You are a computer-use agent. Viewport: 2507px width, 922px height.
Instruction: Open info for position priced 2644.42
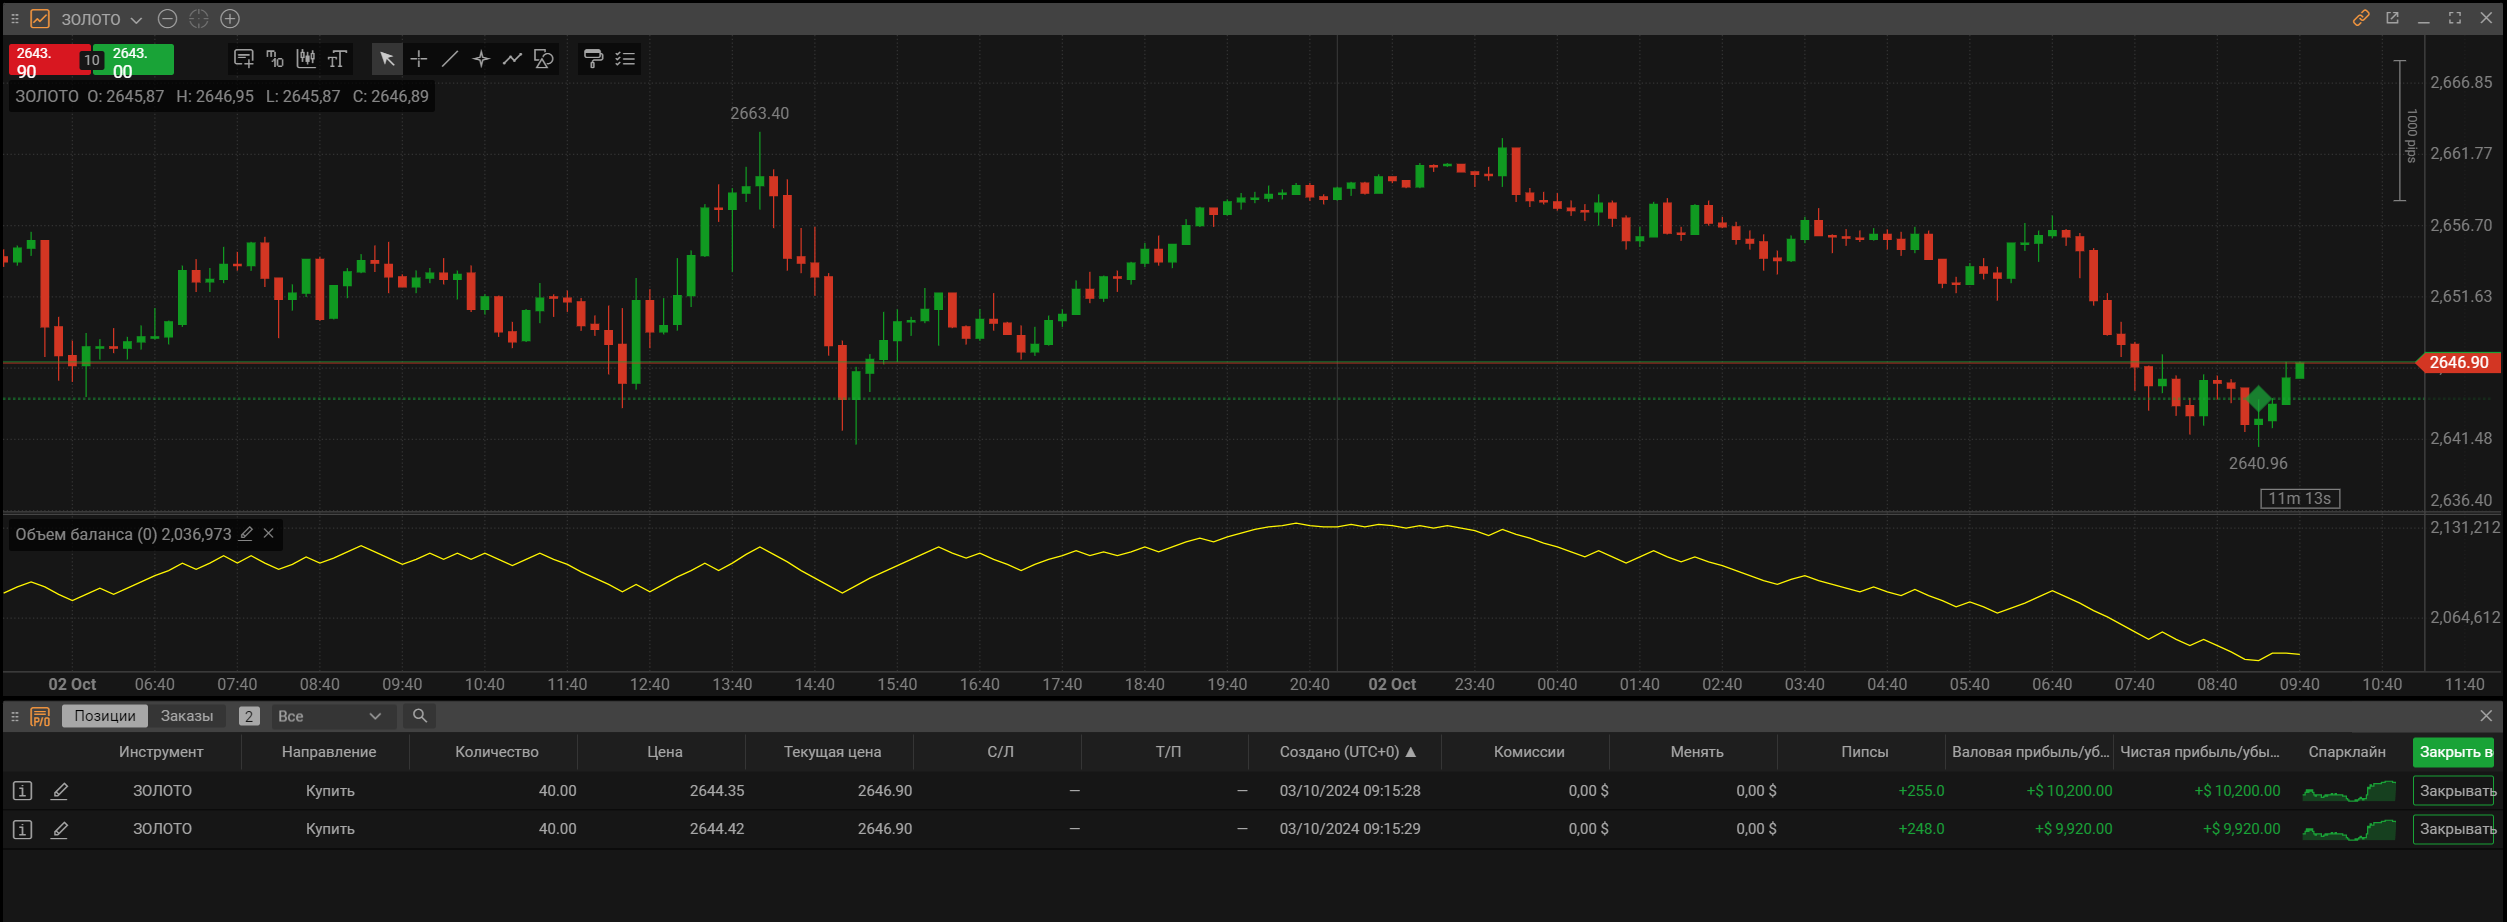click(23, 829)
